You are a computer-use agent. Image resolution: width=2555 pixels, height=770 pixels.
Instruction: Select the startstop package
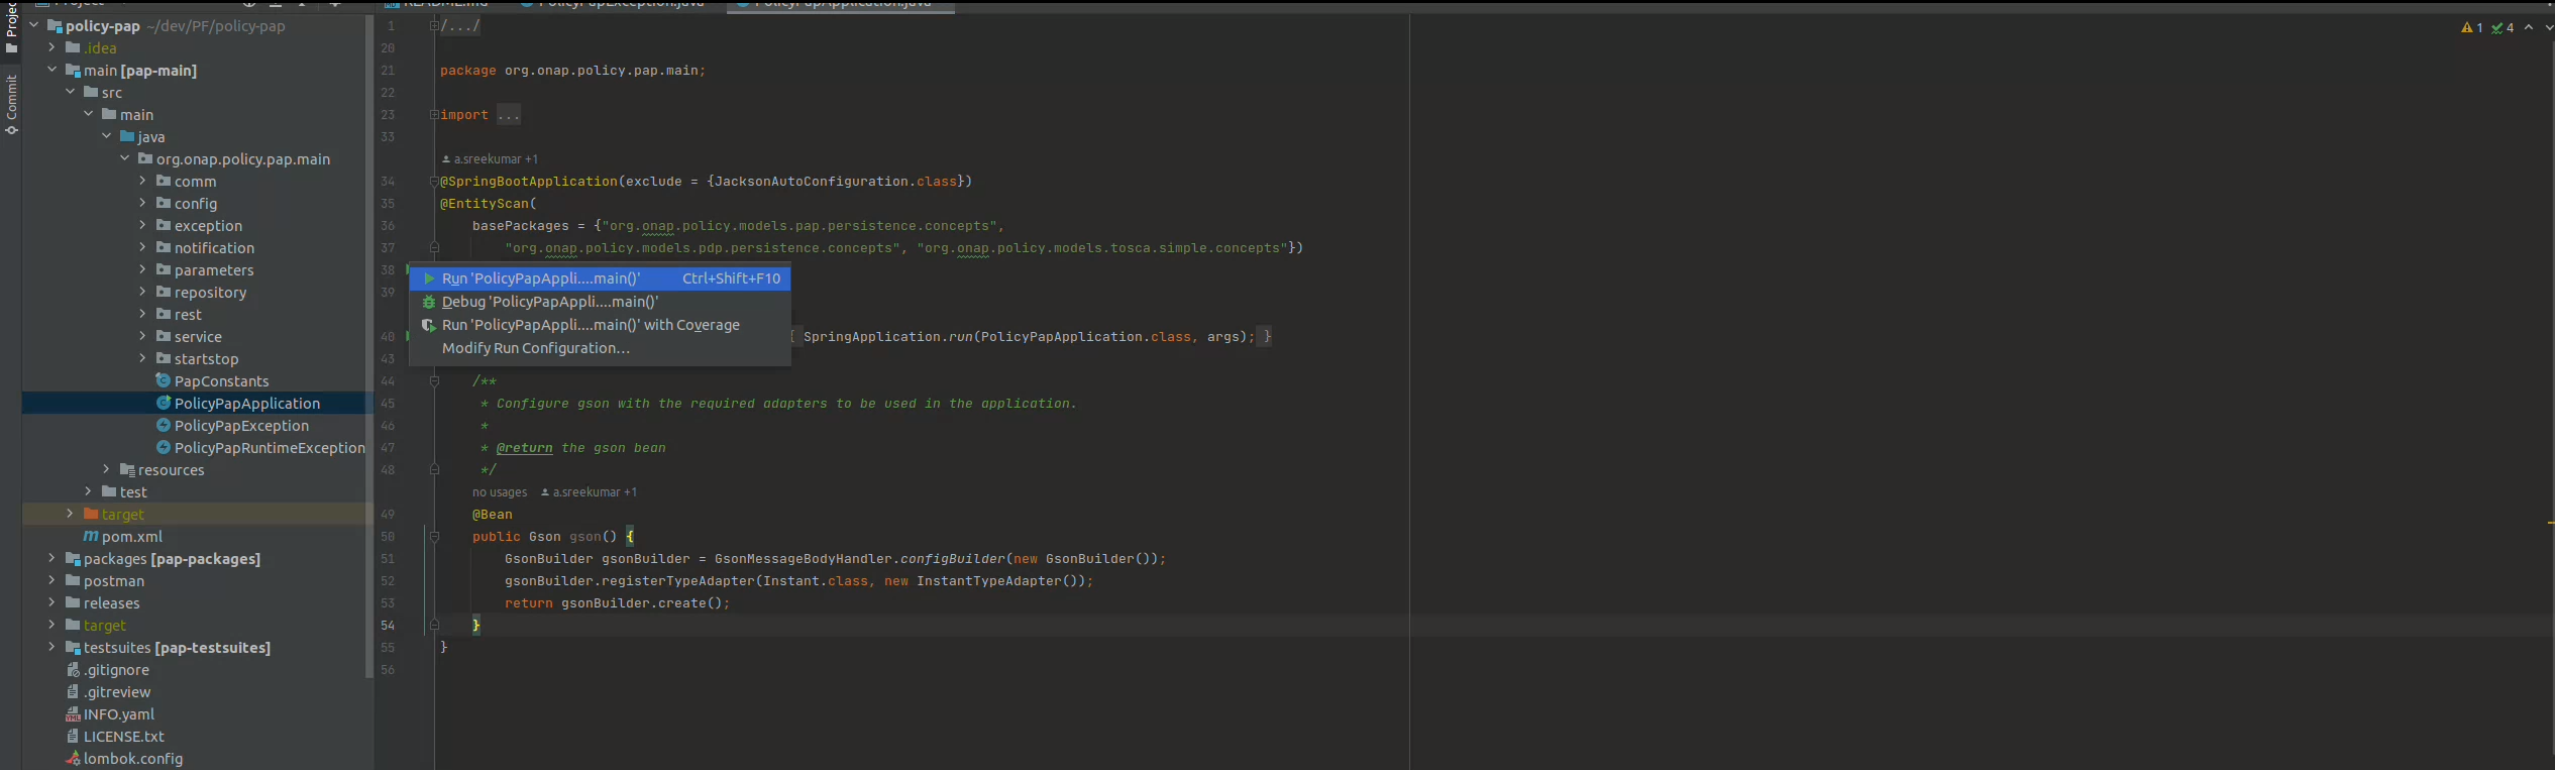pyautogui.click(x=206, y=359)
